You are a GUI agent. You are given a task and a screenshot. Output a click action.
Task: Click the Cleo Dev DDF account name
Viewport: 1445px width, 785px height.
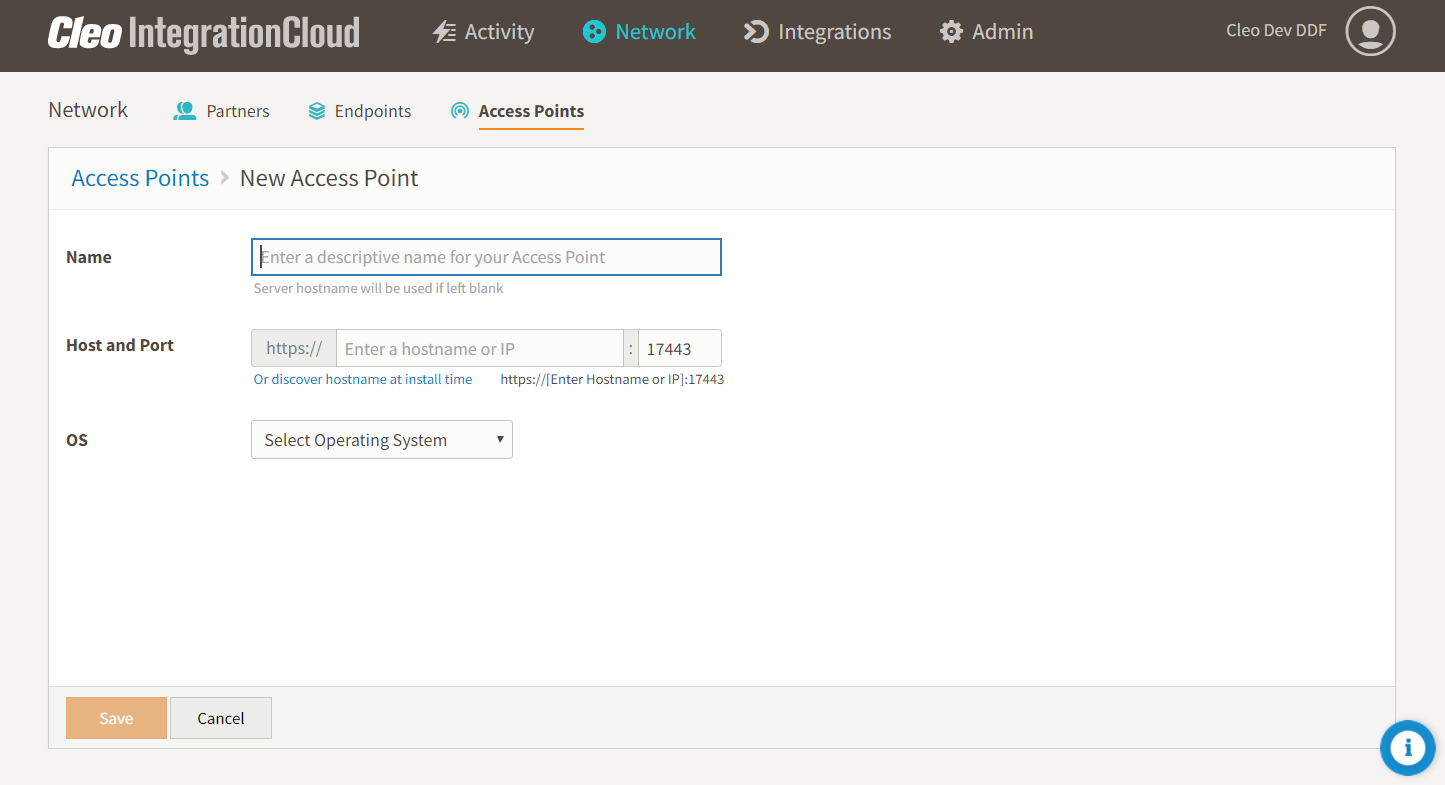1276,30
